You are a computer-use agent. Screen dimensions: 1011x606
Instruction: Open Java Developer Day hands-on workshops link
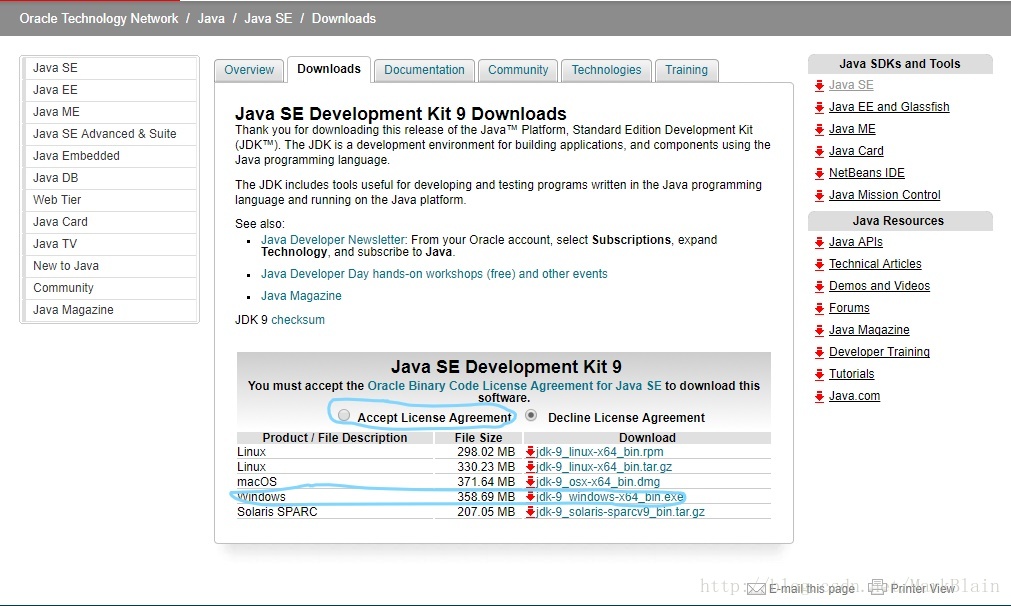coord(434,274)
